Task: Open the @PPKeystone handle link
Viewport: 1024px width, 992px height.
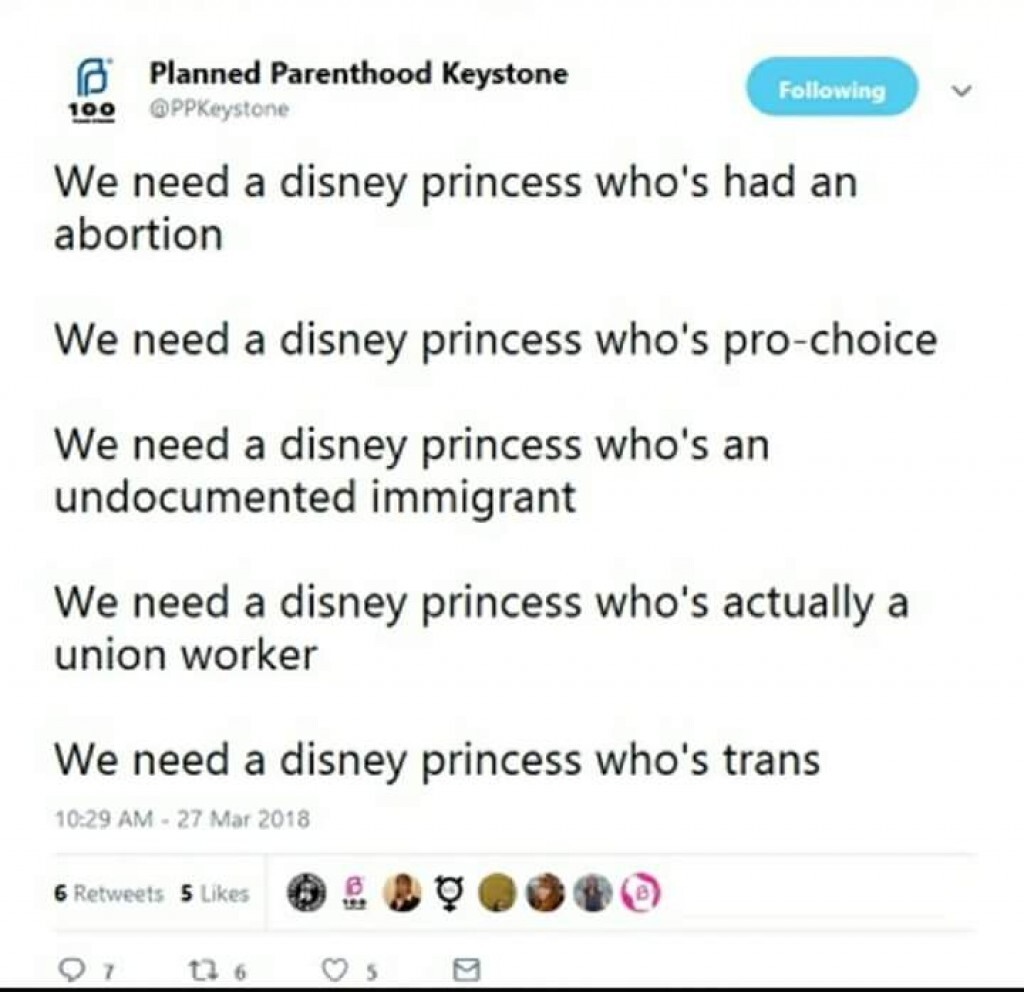Action: [x=219, y=110]
